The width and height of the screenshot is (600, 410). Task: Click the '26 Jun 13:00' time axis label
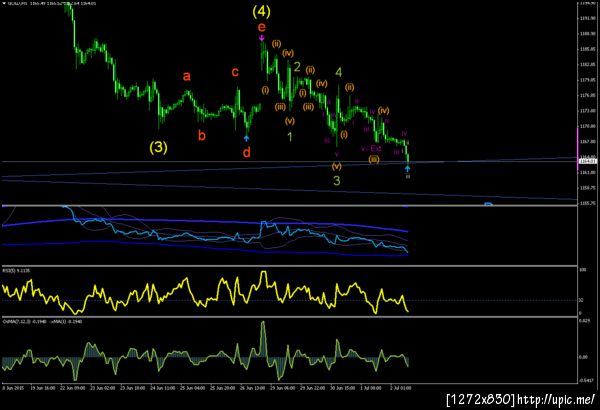[253, 388]
